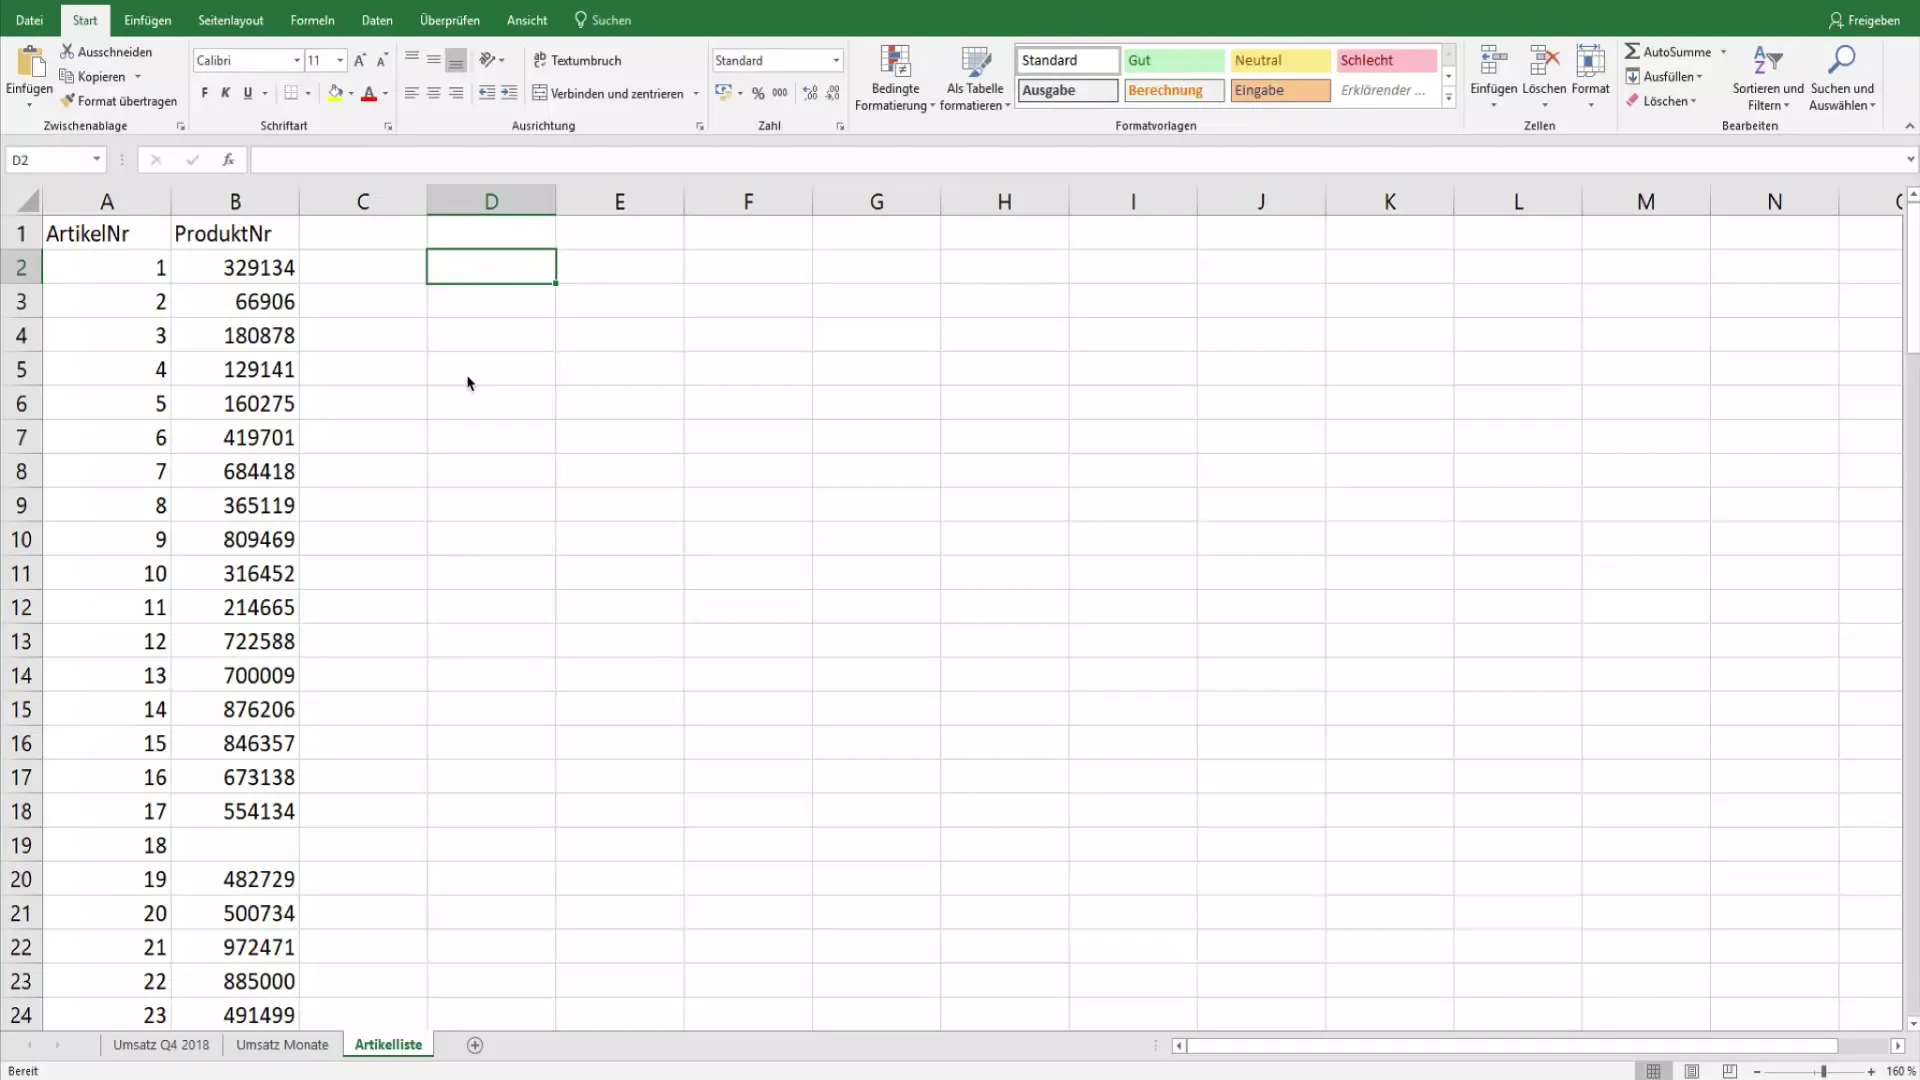The image size is (1920, 1080).
Task: Open Als Tabelle formatieren
Action: pyautogui.click(x=975, y=78)
